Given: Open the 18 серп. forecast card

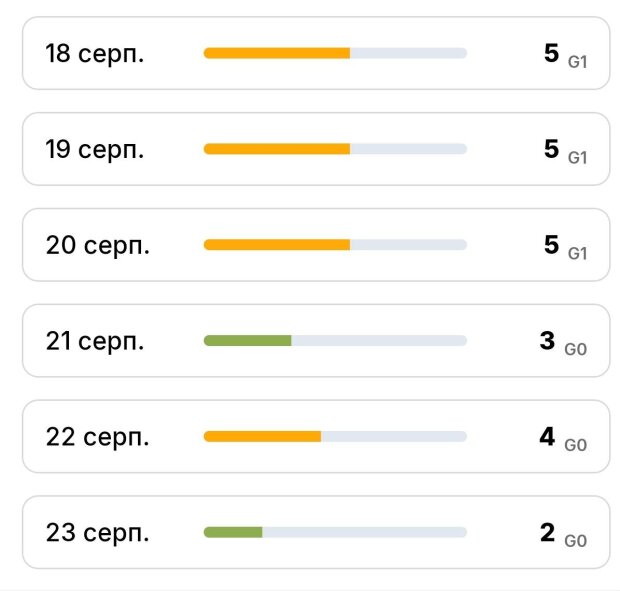Looking at the screenshot, I should click(x=316, y=53).
